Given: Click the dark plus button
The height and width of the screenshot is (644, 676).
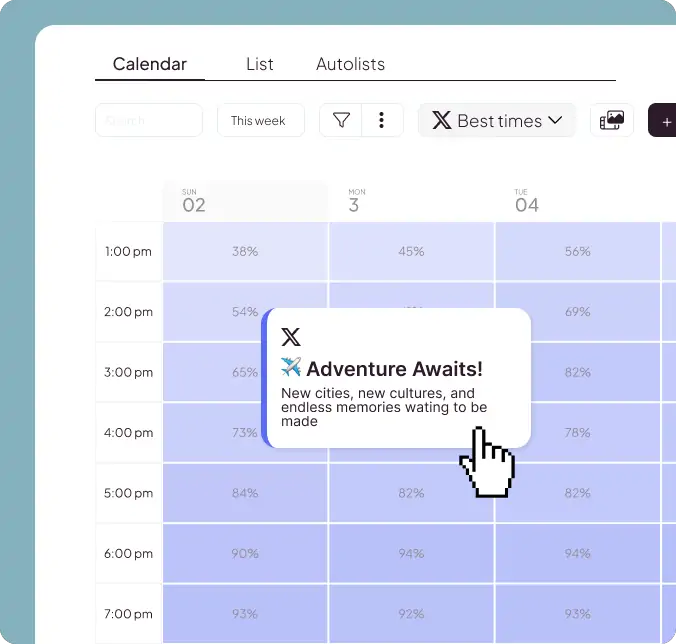Looking at the screenshot, I should (663, 121).
